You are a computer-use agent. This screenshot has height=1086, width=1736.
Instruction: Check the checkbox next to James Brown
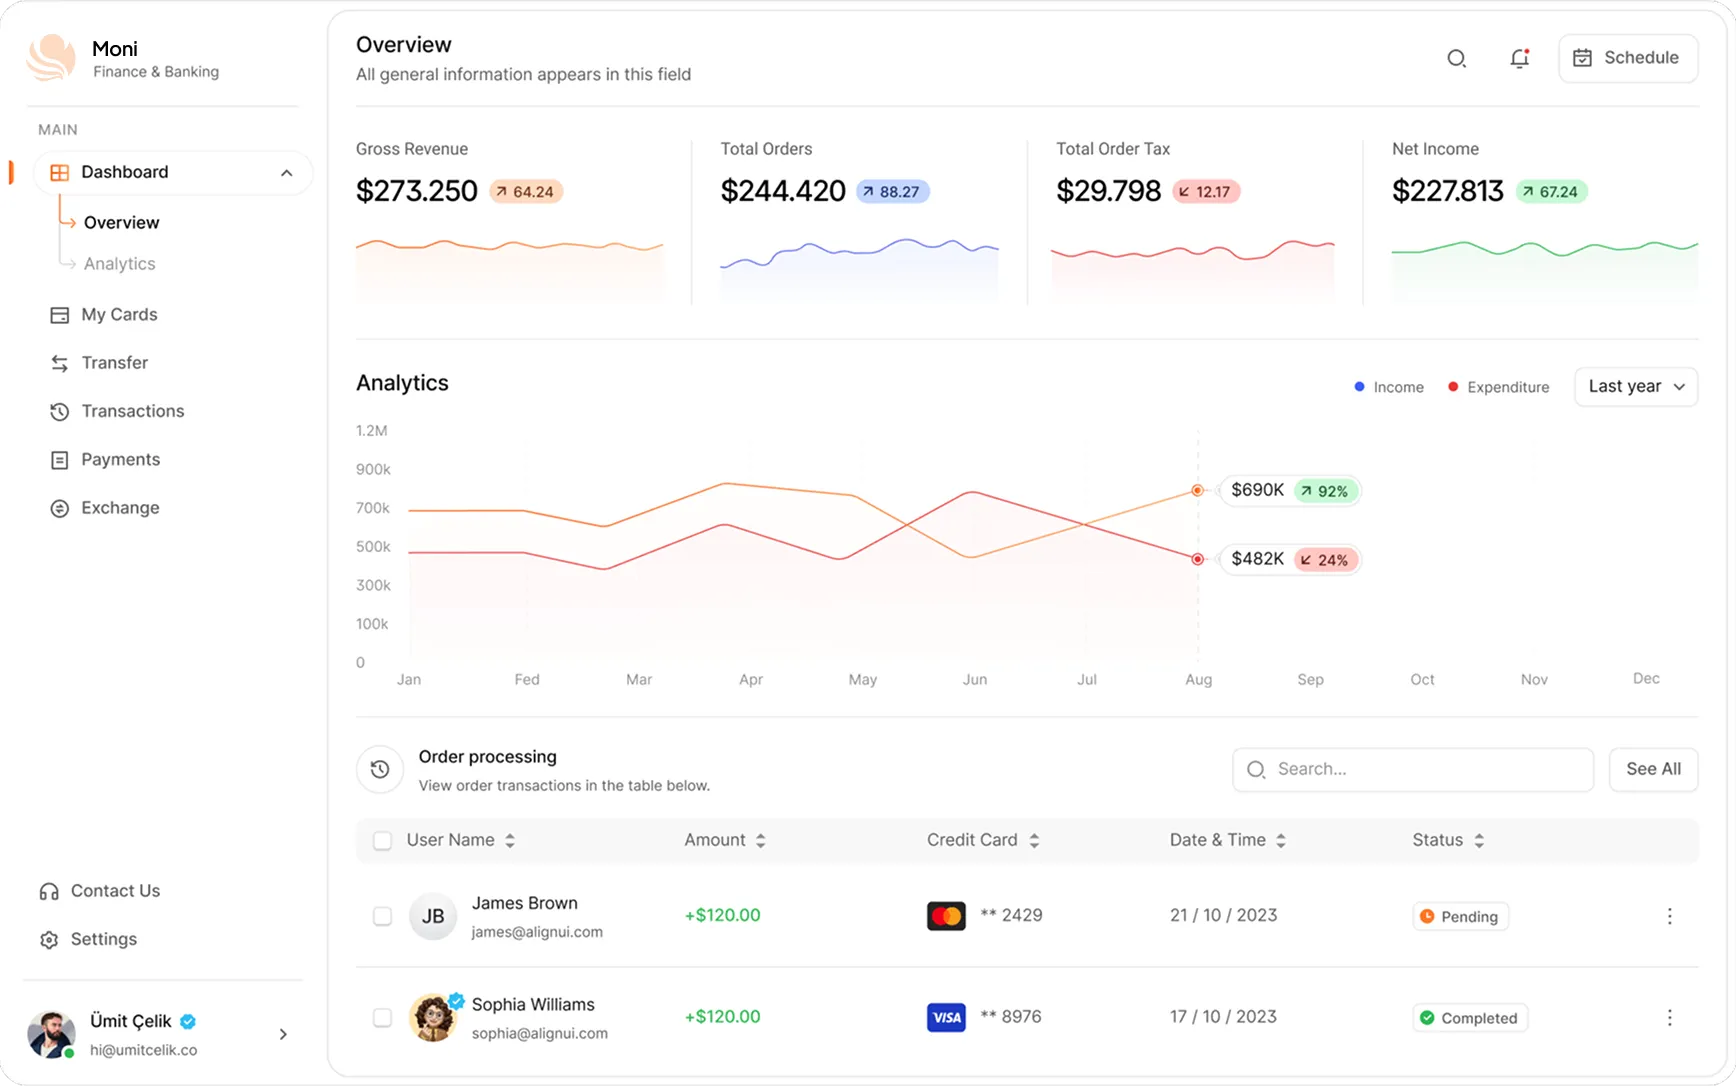(382, 915)
